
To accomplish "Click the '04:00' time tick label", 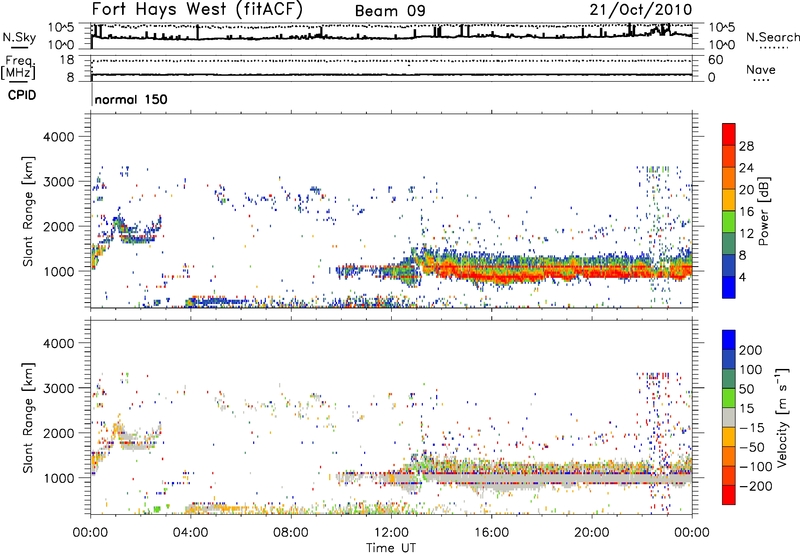I will pyautogui.click(x=191, y=533).
